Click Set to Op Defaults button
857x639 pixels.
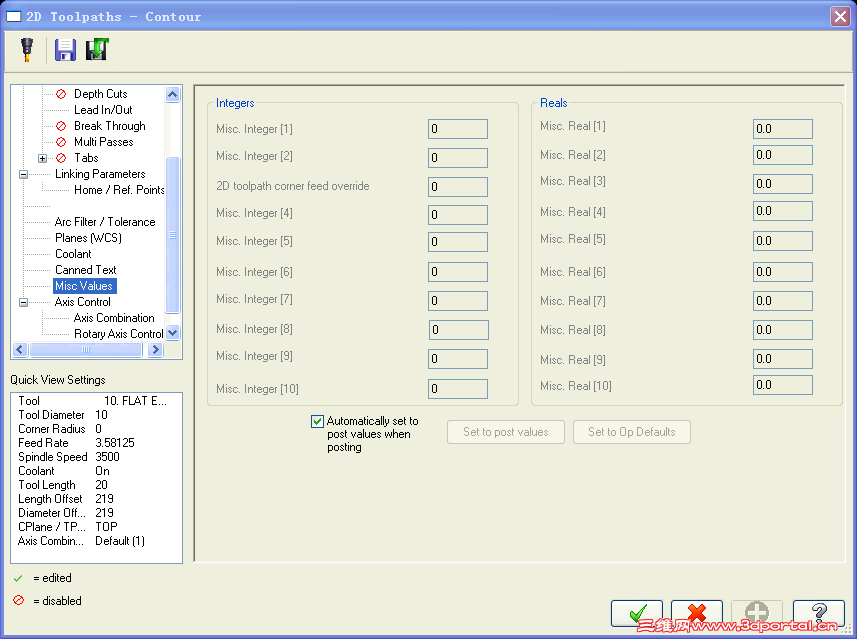[x=631, y=432]
